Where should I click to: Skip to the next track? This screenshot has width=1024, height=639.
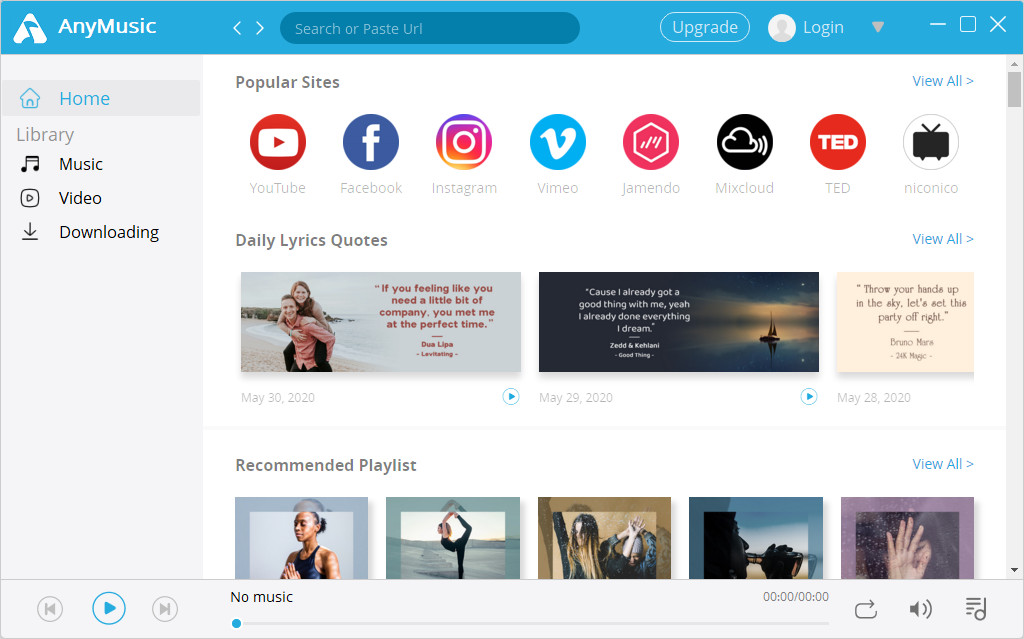point(165,609)
